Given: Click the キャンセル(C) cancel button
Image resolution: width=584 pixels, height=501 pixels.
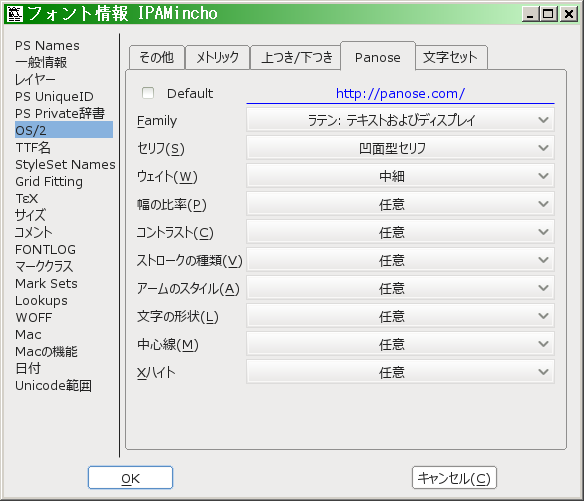Looking at the screenshot, I should [454, 478].
